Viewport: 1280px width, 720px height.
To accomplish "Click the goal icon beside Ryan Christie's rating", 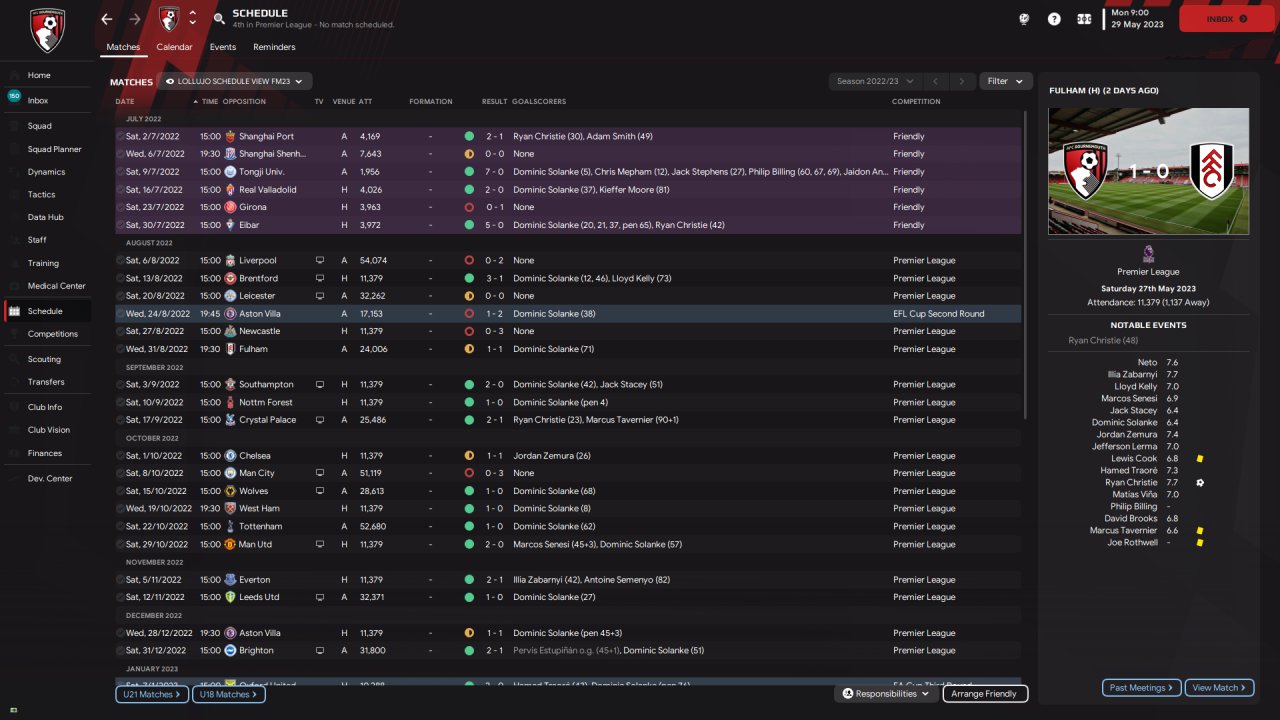I will 1200,483.
